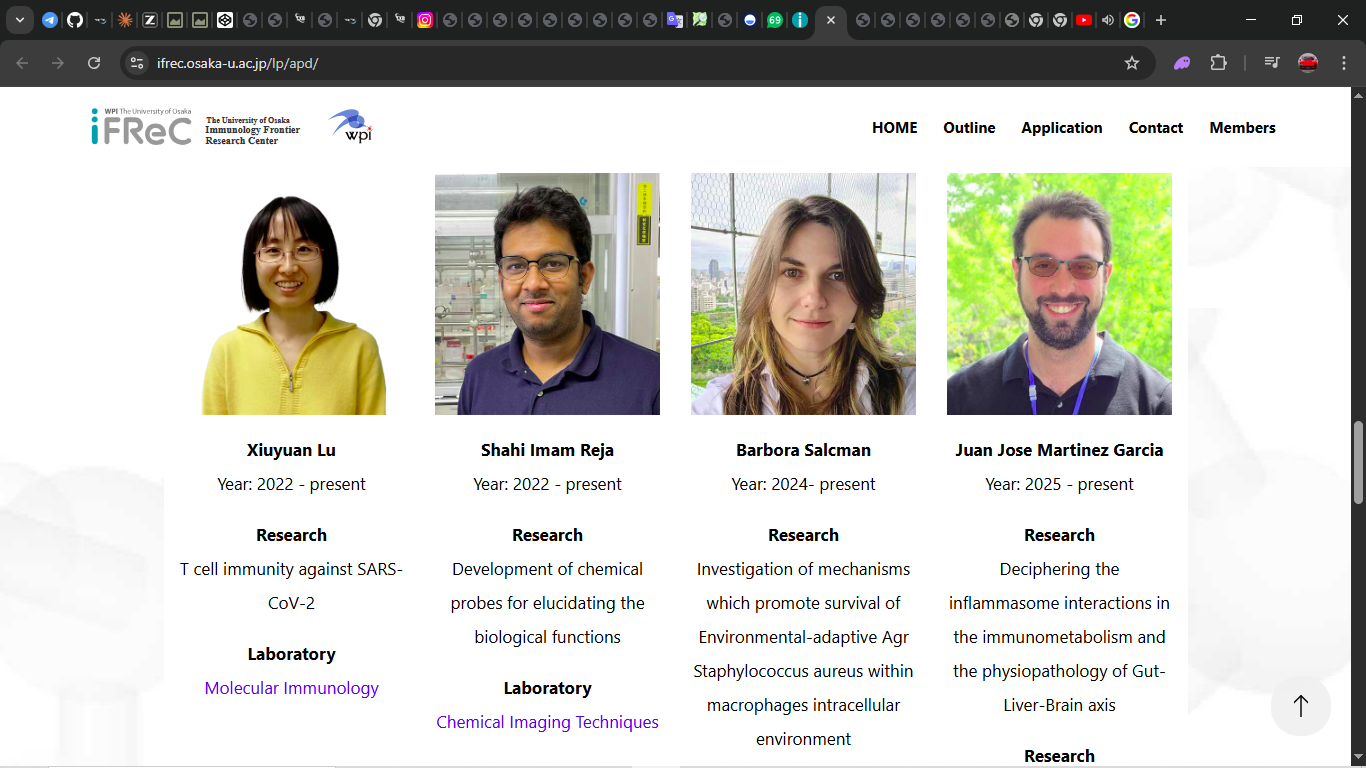Open the Extensions puzzle menu
The width and height of the screenshot is (1366, 768).
1218,63
